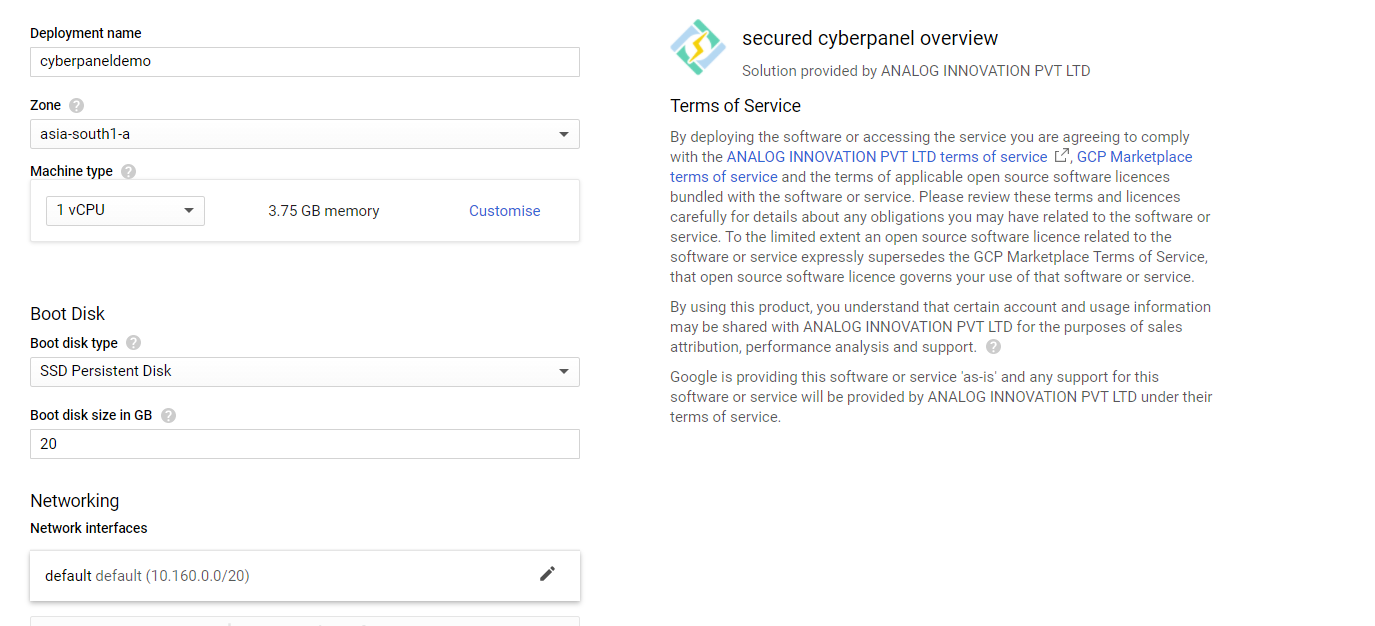Open the SSD Persistent Disk type dropdown
Viewport: 1375px width, 626px height.
point(305,372)
